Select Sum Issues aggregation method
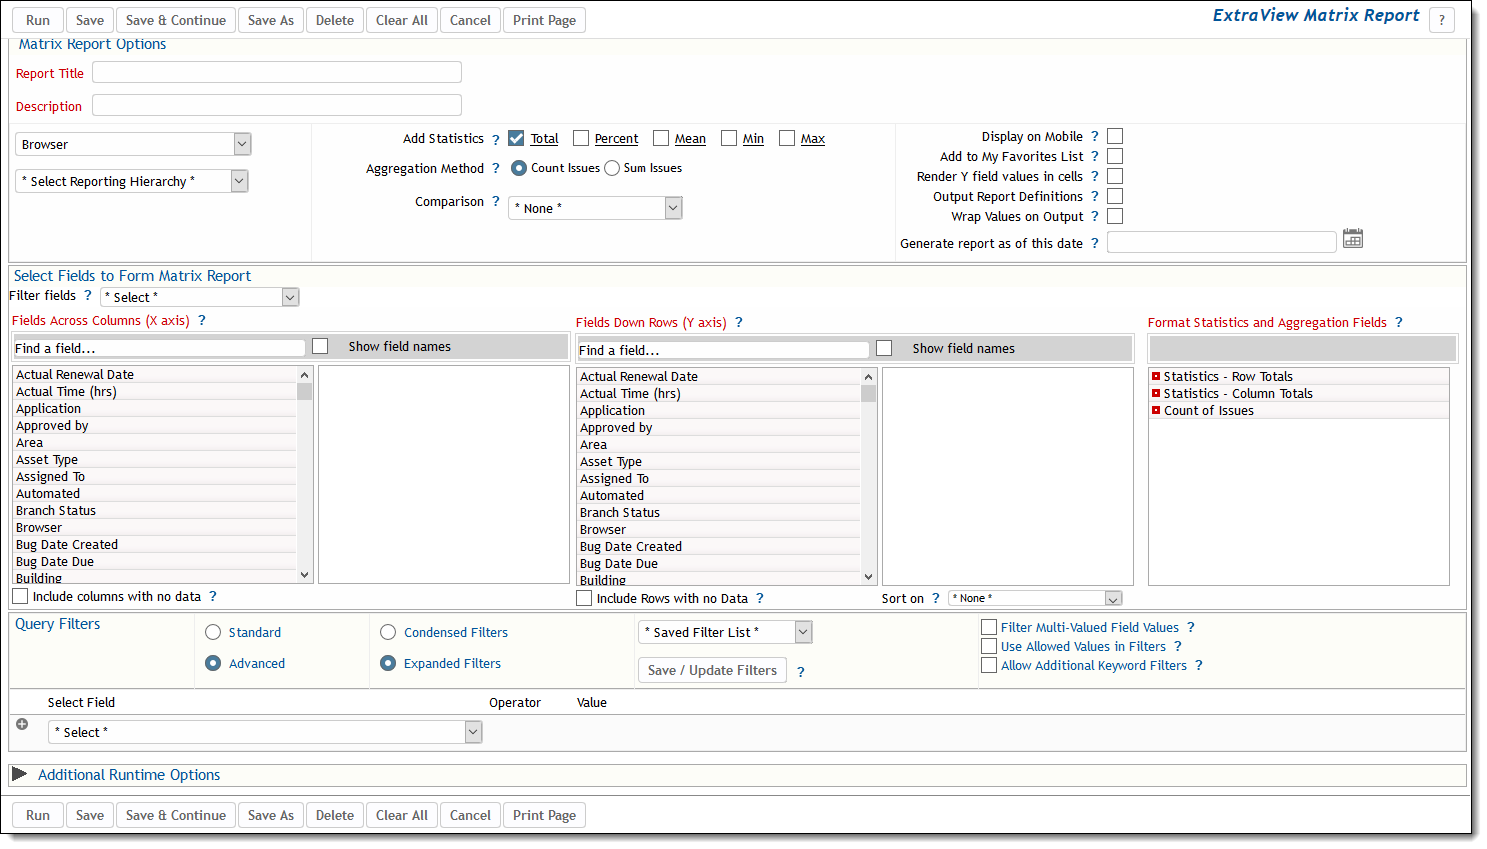The height and width of the screenshot is (849, 1487). [x=612, y=168]
